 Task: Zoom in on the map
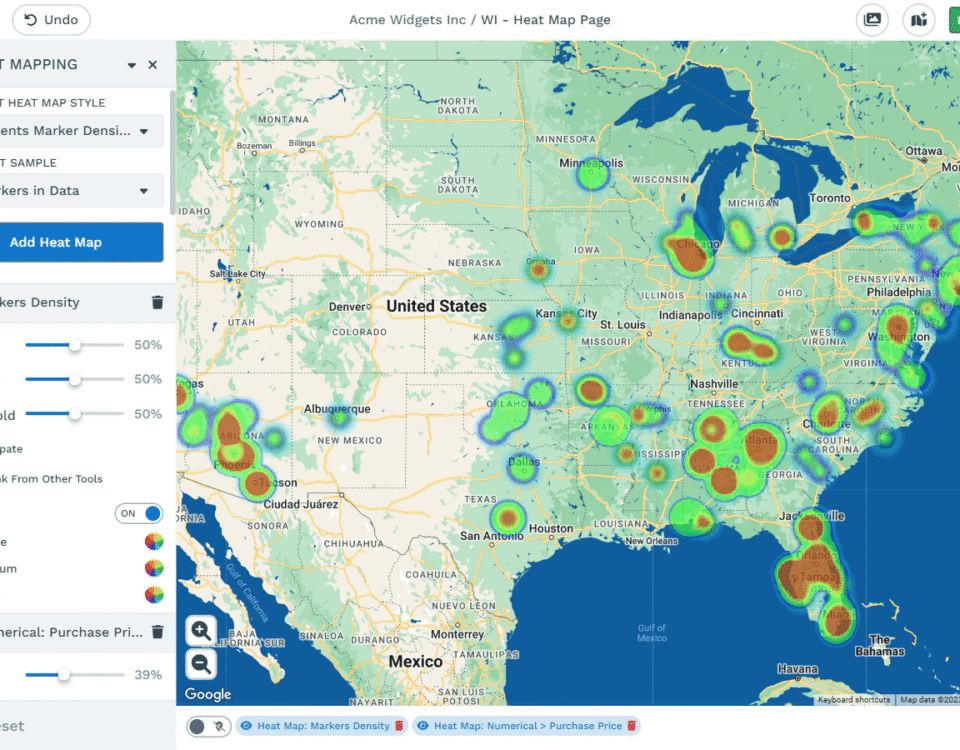click(201, 630)
